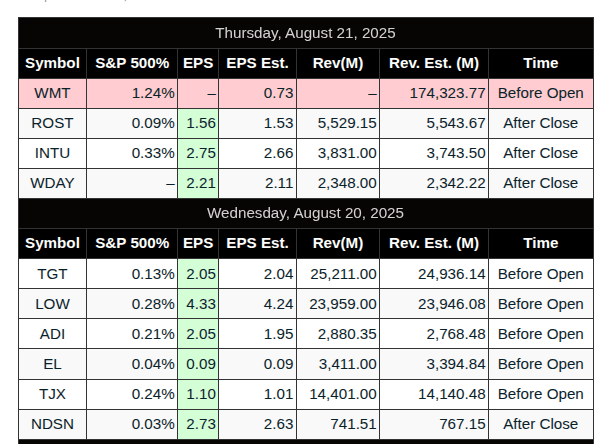Click the TGT symbol cell
The height and width of the screenshot is (444, 604).
pyautogui.click(x=52, y=275)
